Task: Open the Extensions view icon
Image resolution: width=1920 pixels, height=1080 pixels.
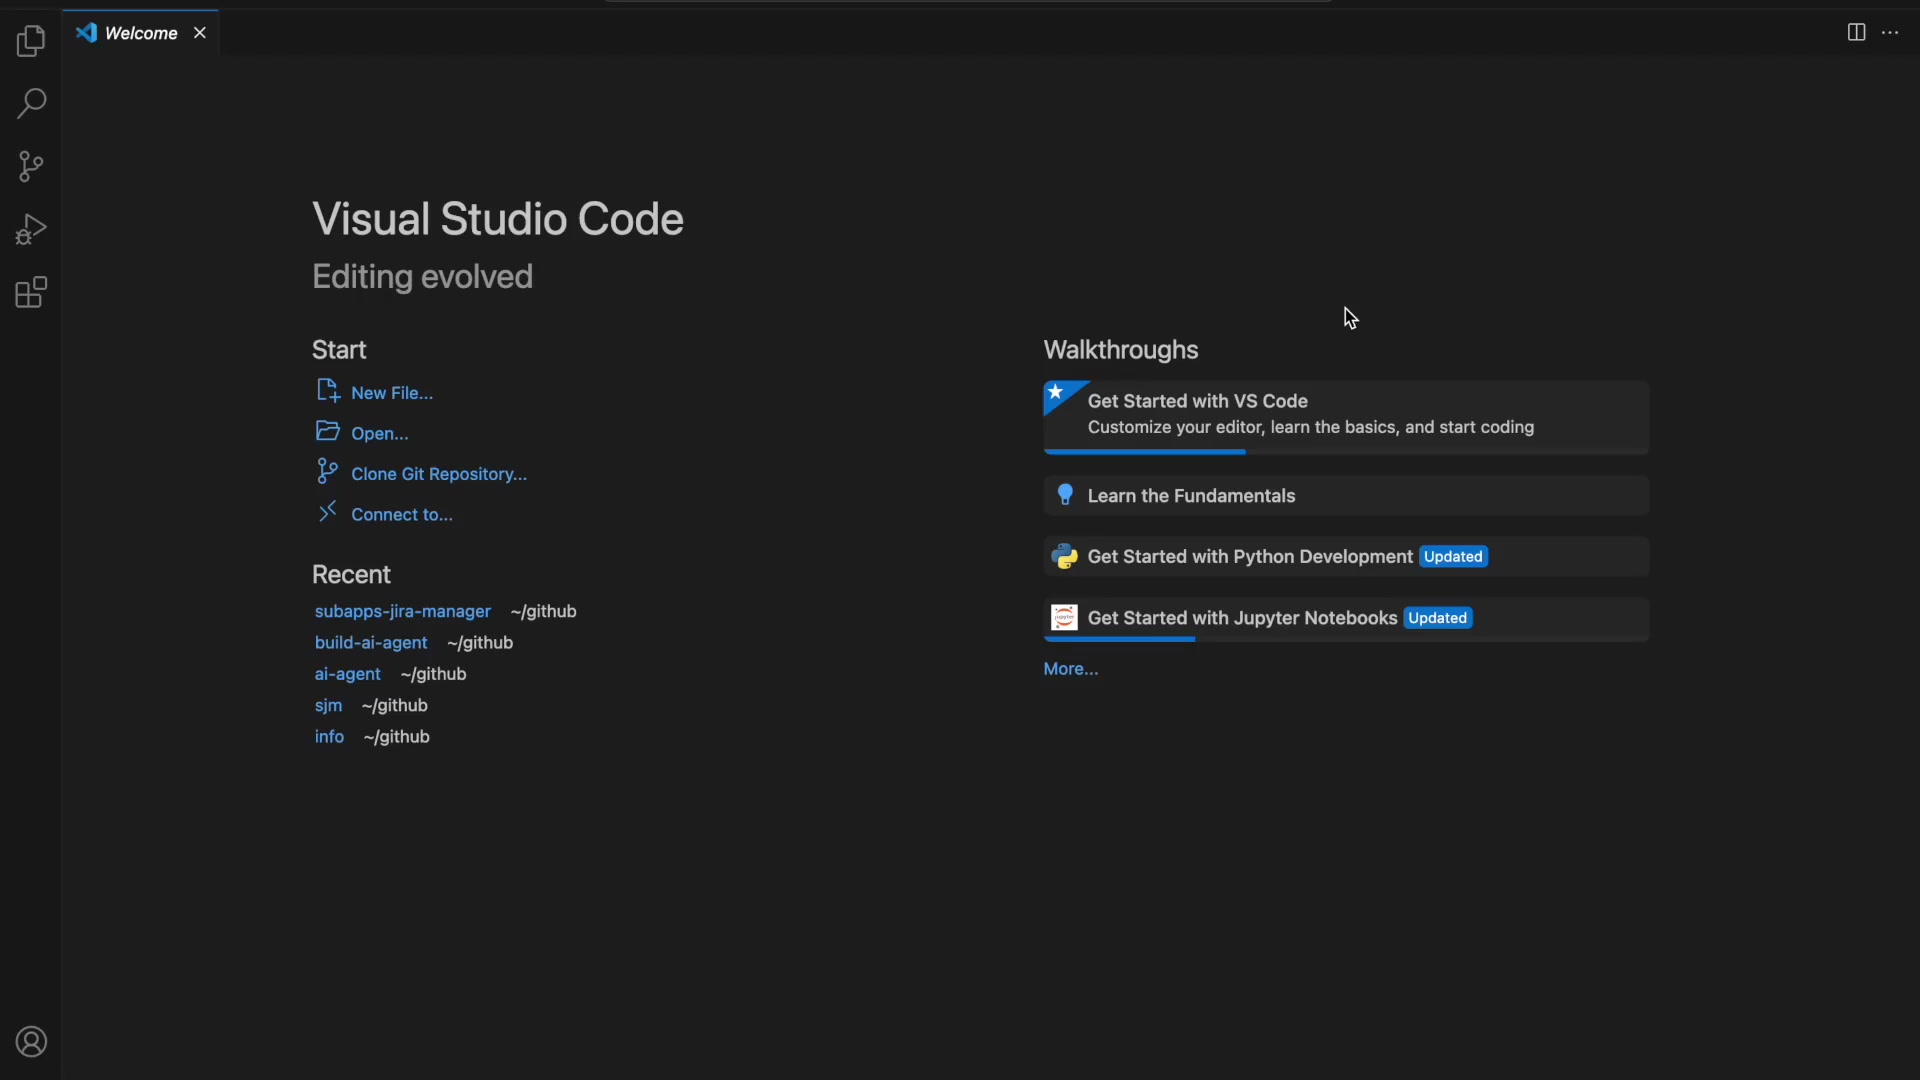Action: pyautogui.click(x=31, y=293)
